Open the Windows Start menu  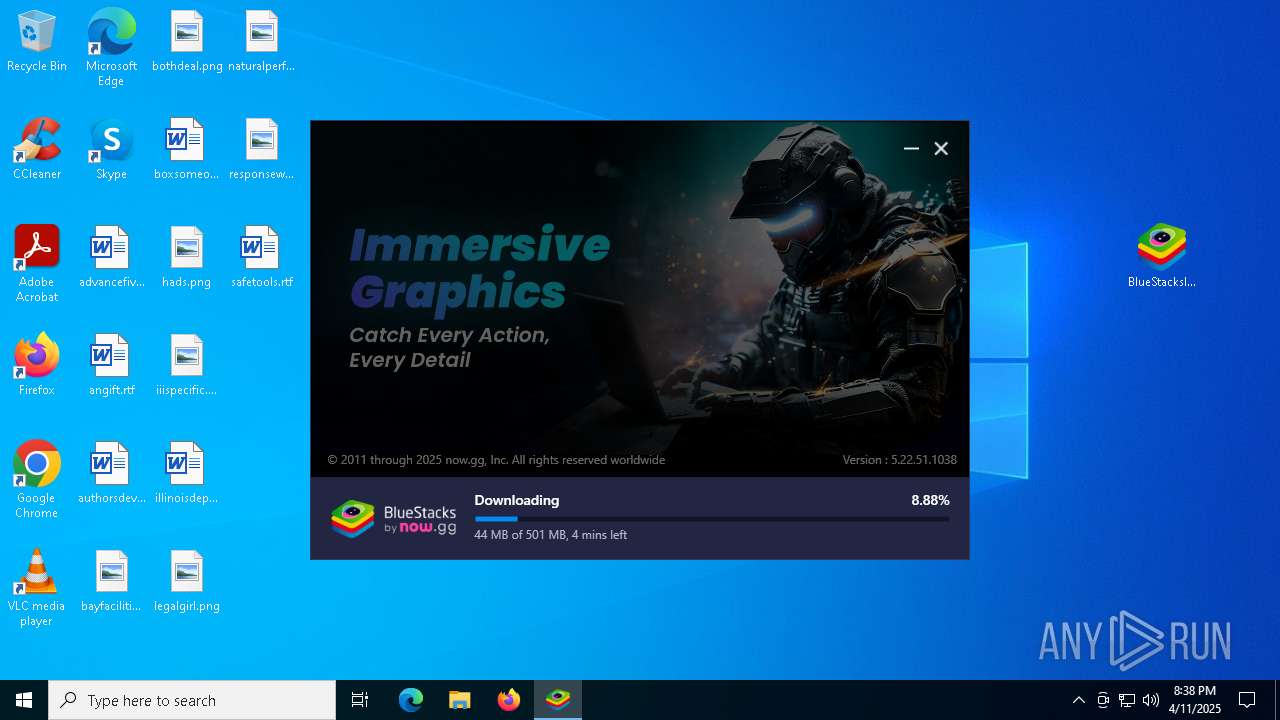(x=24, y=700)
